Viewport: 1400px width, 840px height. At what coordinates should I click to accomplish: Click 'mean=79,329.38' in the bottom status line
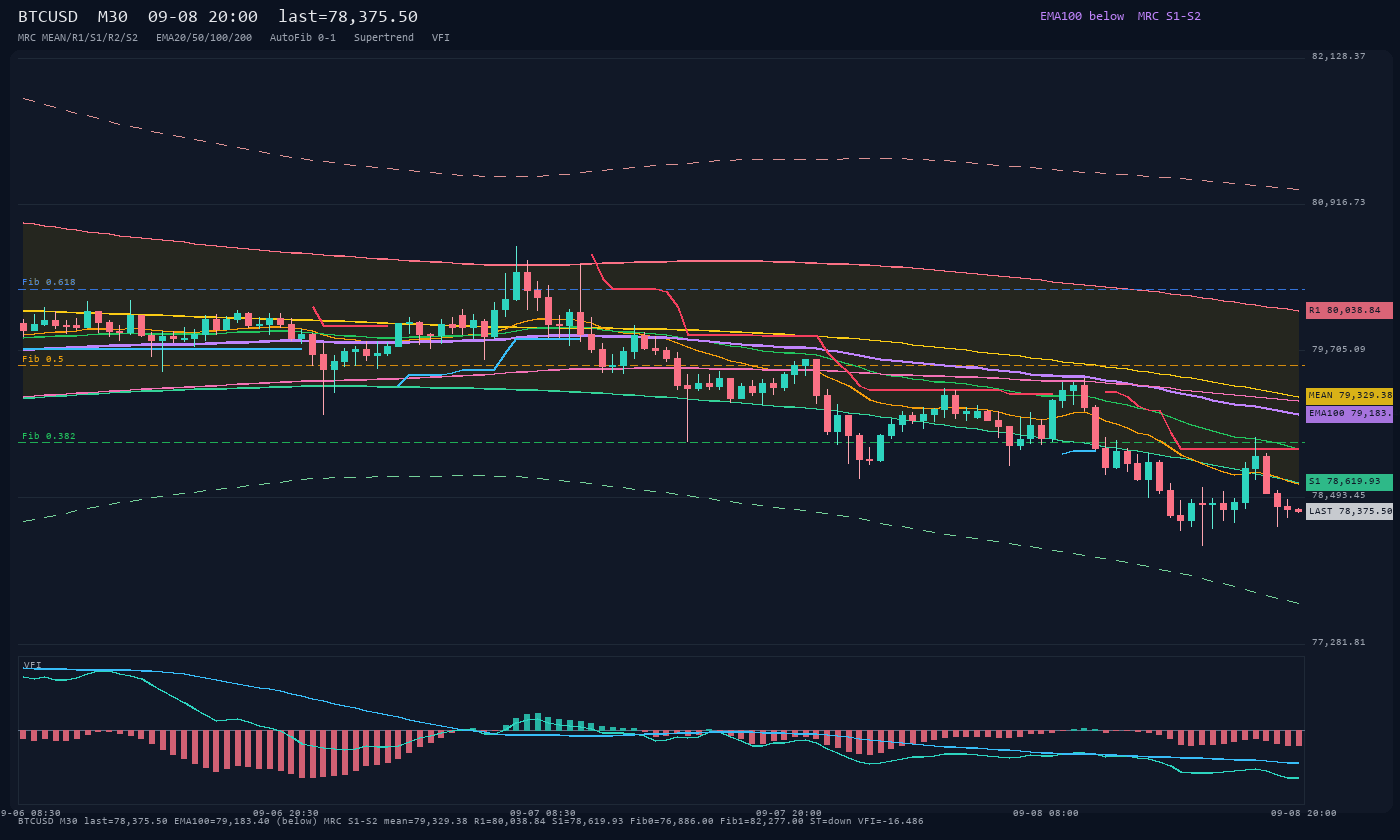426,821
